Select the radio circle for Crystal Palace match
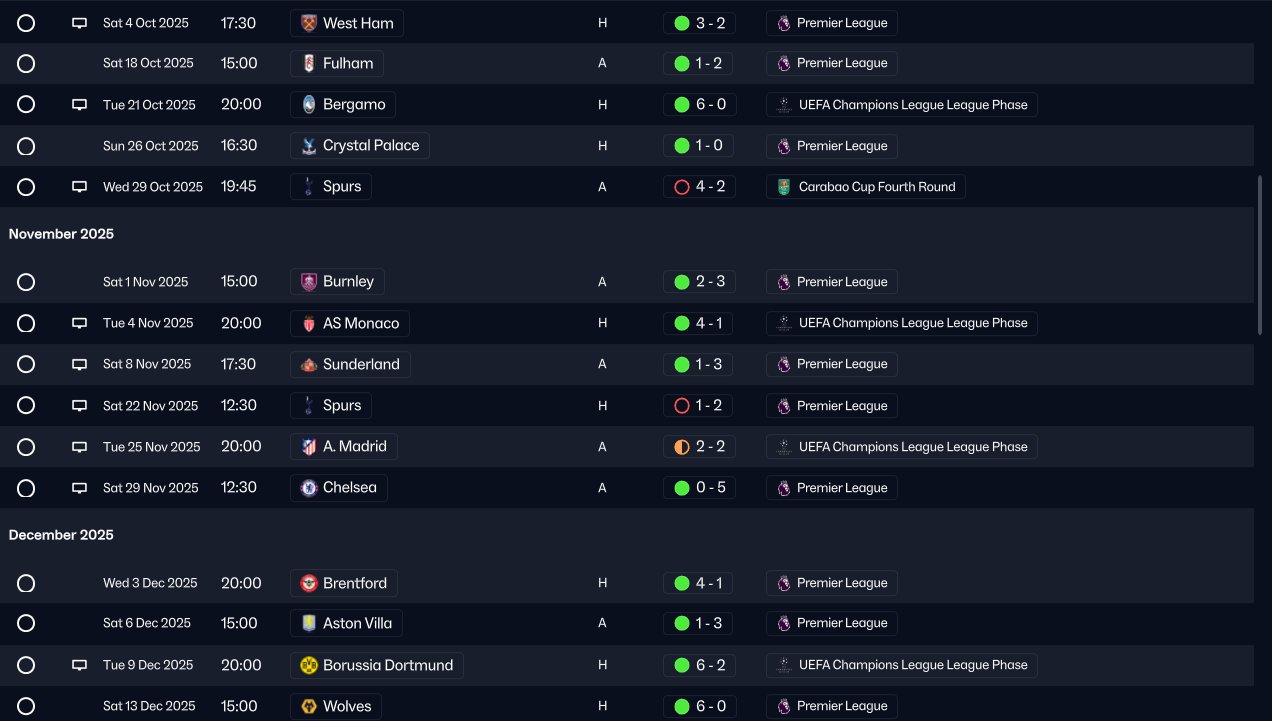Viewport: 1272px width, 721px height. (26, 146)
